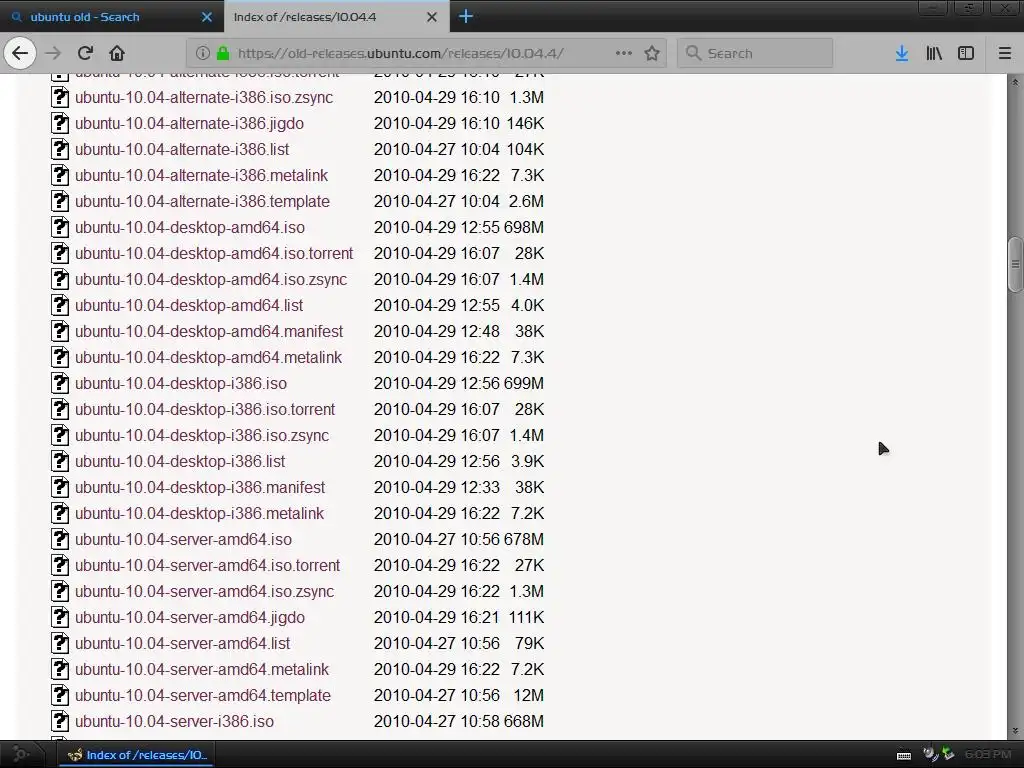The width and height of the screenshot is (1024, 768).
Task: Open ubuntu-10.04-desktop-amd64.list link
Action: pyautogui.click(x=189, y=306)
